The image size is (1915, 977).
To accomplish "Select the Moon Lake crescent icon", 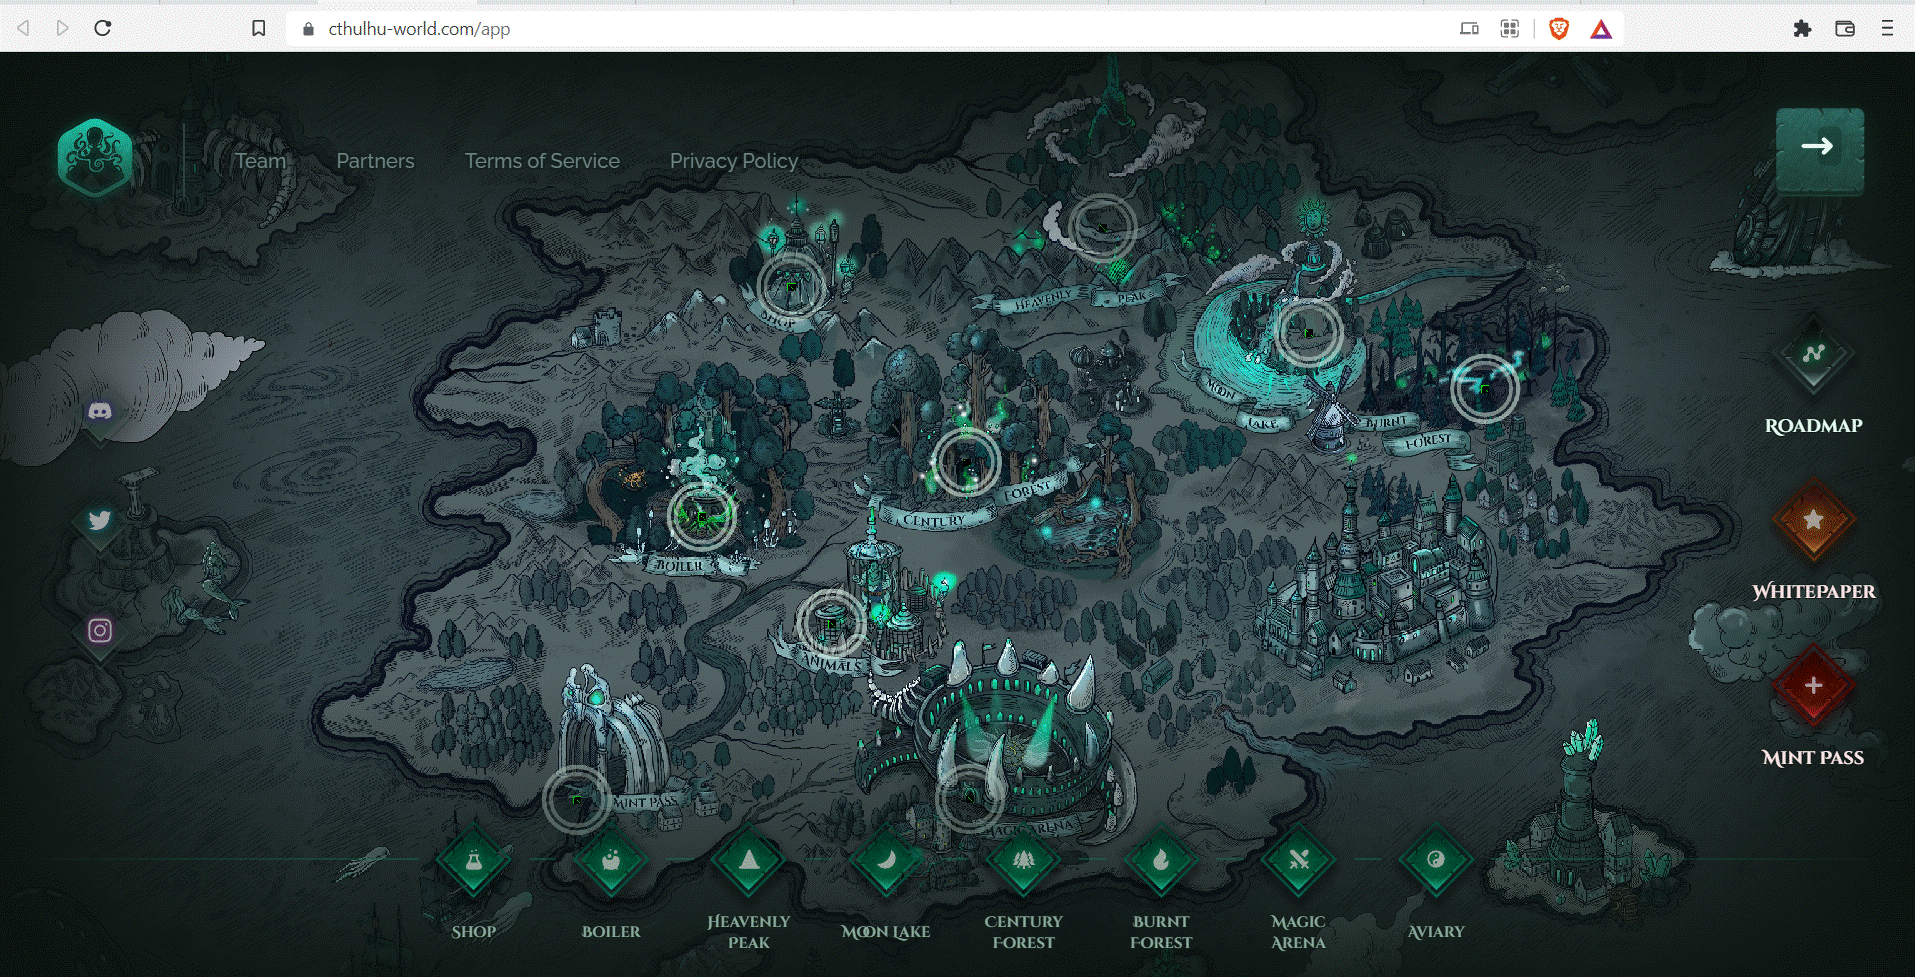I will (886, 861).
